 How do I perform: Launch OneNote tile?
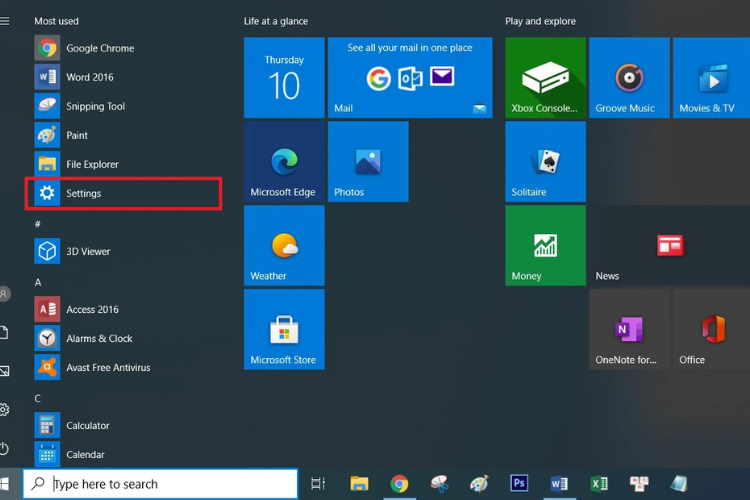click(x=629, y=329)
